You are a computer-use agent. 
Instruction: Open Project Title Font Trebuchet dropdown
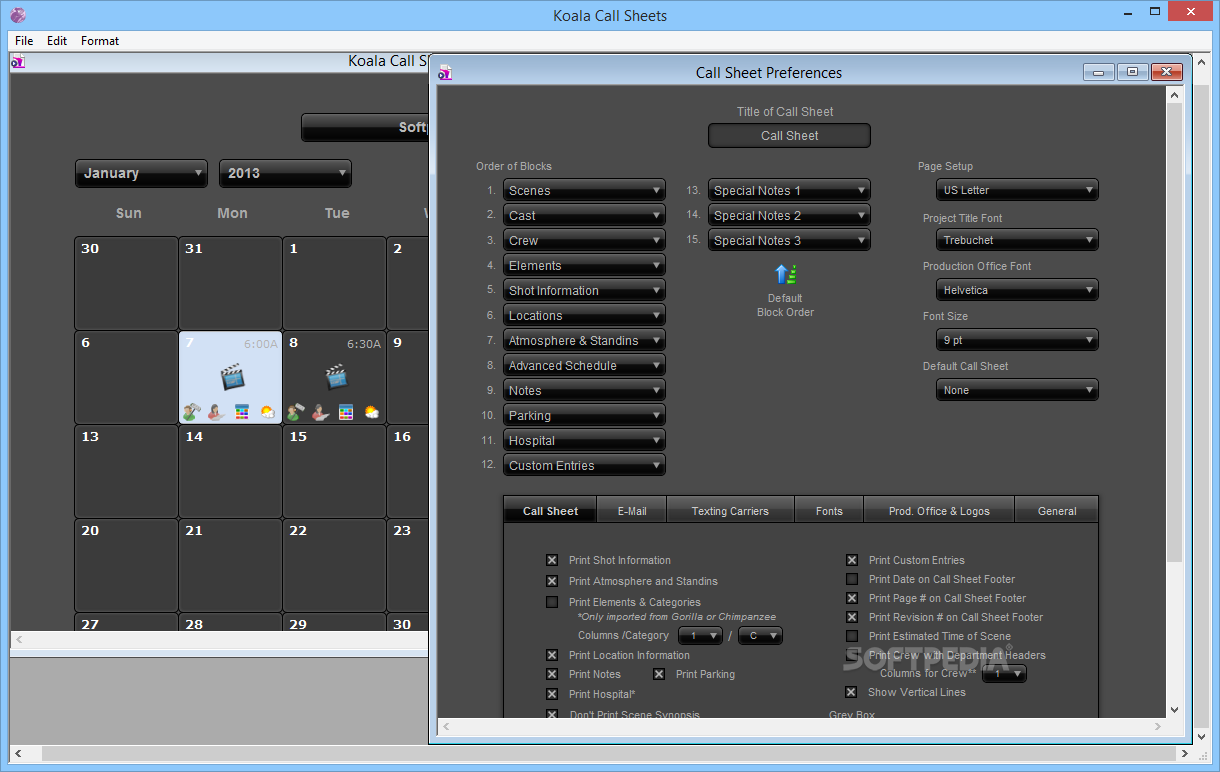pos(1017,240)
